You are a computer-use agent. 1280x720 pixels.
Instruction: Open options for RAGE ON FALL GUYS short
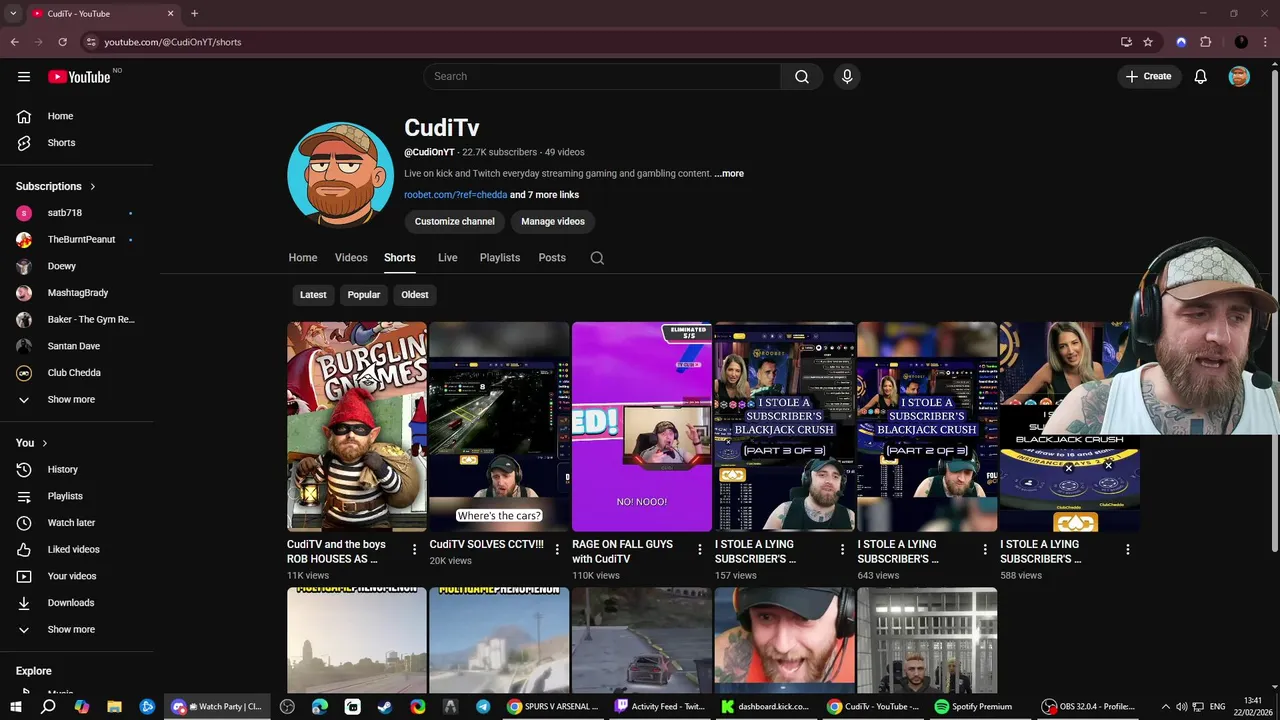pos(700,549)
